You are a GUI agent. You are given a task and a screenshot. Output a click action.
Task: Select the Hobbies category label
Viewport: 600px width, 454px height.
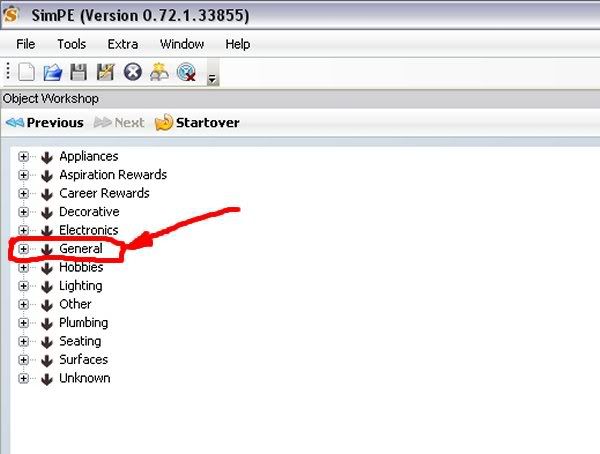tap(81, 267)
